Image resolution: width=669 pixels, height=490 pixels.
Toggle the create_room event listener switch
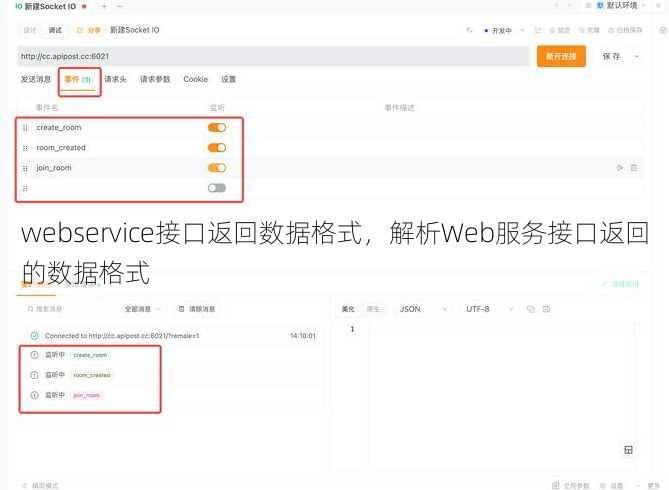click(x=217, y=127)
